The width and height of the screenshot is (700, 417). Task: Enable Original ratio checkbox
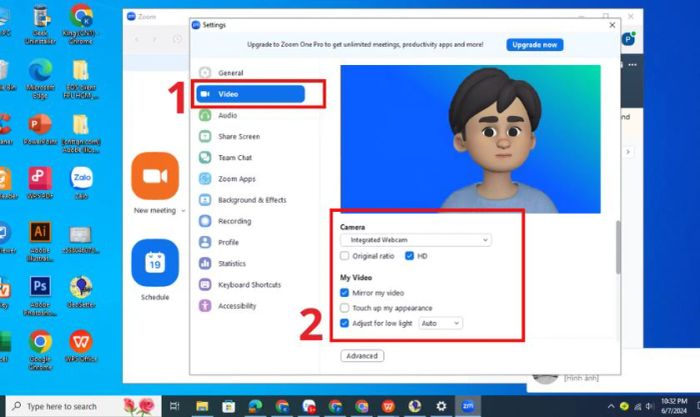[x=344, y=256]
